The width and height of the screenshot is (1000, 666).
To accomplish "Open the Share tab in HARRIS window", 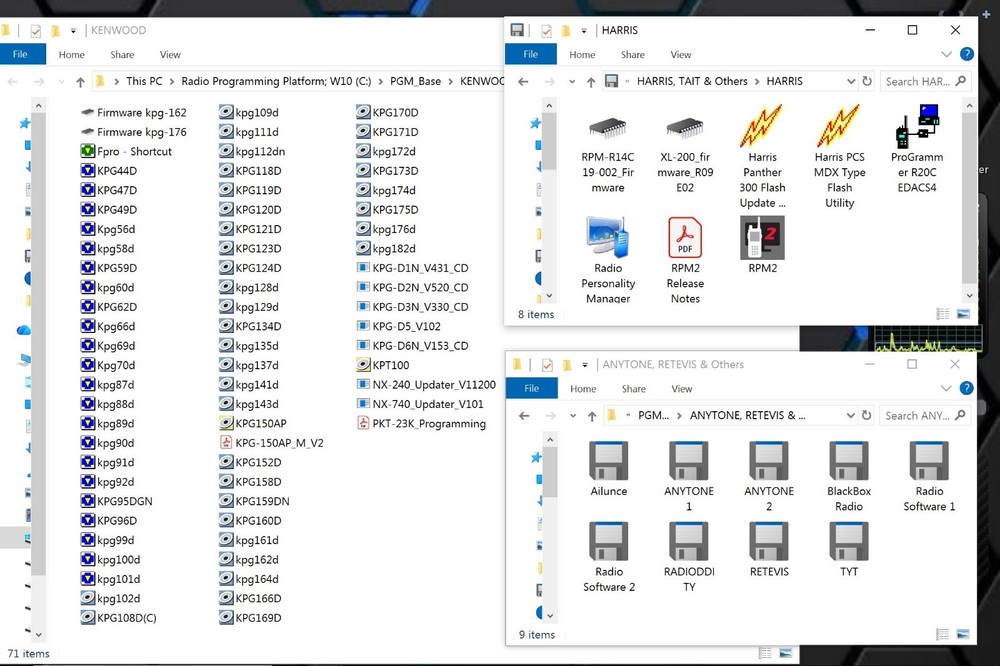I will coord(632,55).
